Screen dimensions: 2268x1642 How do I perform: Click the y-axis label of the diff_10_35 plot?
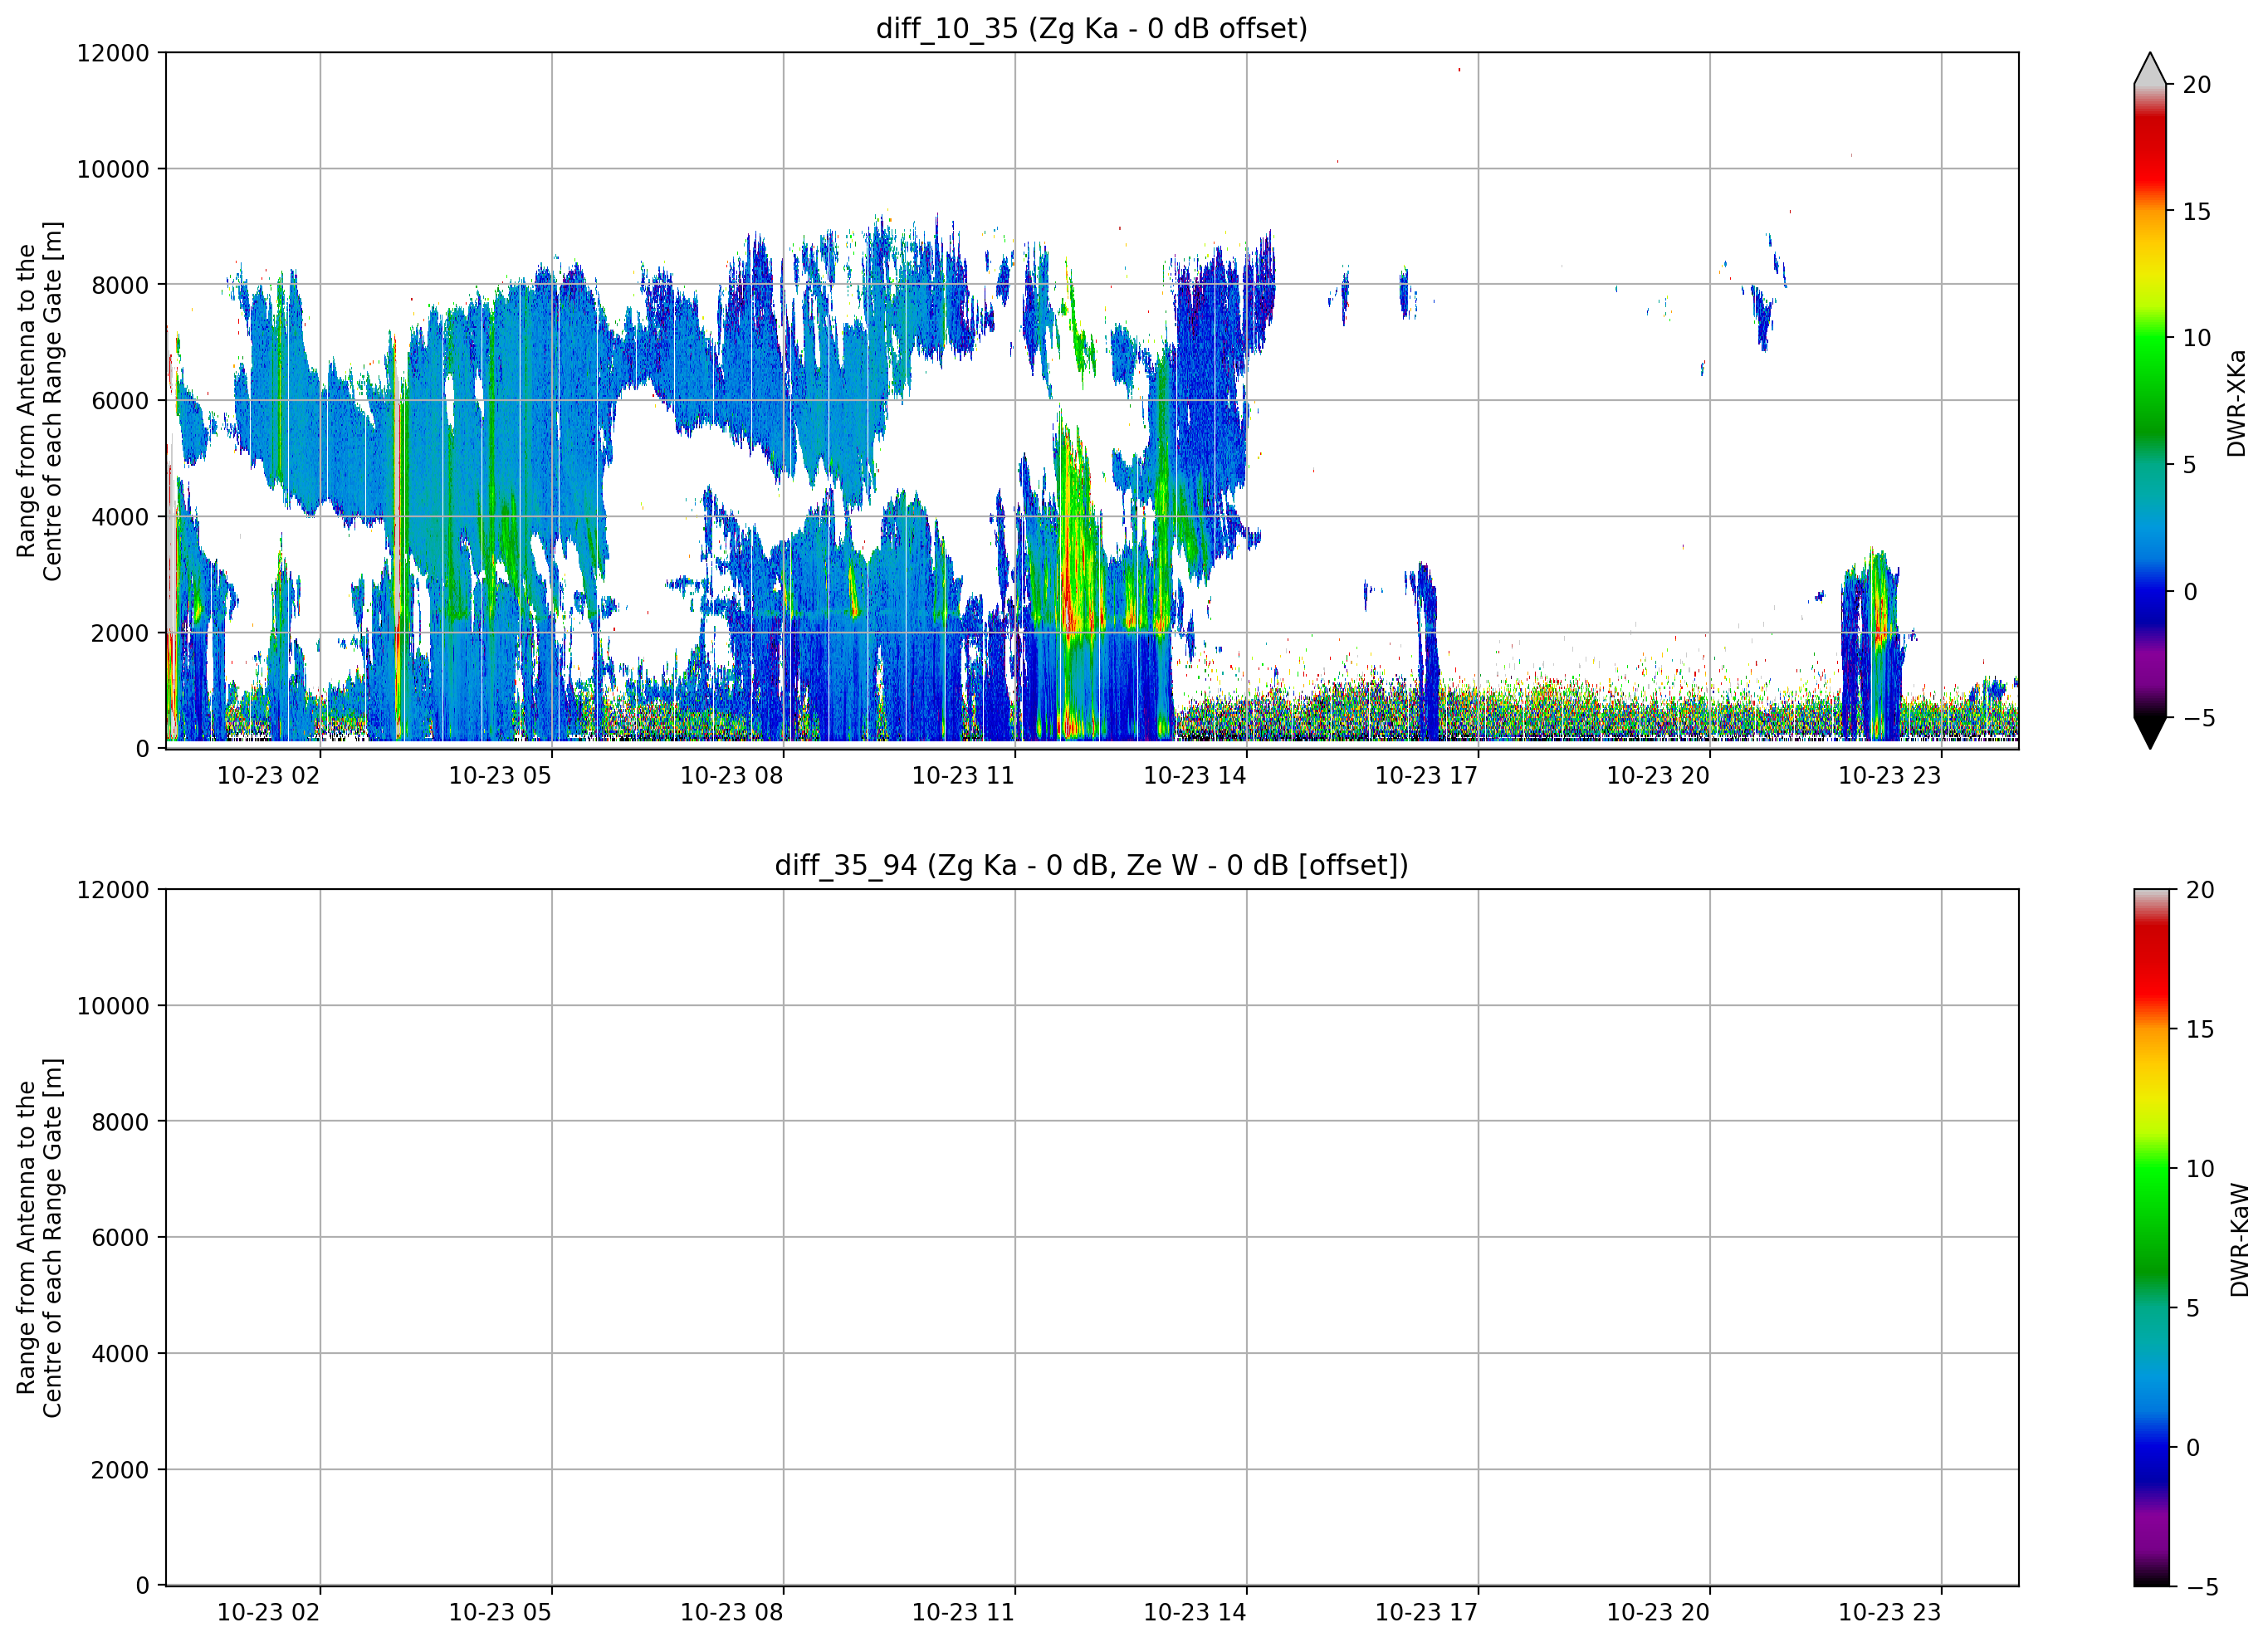(x=39, y=401)
